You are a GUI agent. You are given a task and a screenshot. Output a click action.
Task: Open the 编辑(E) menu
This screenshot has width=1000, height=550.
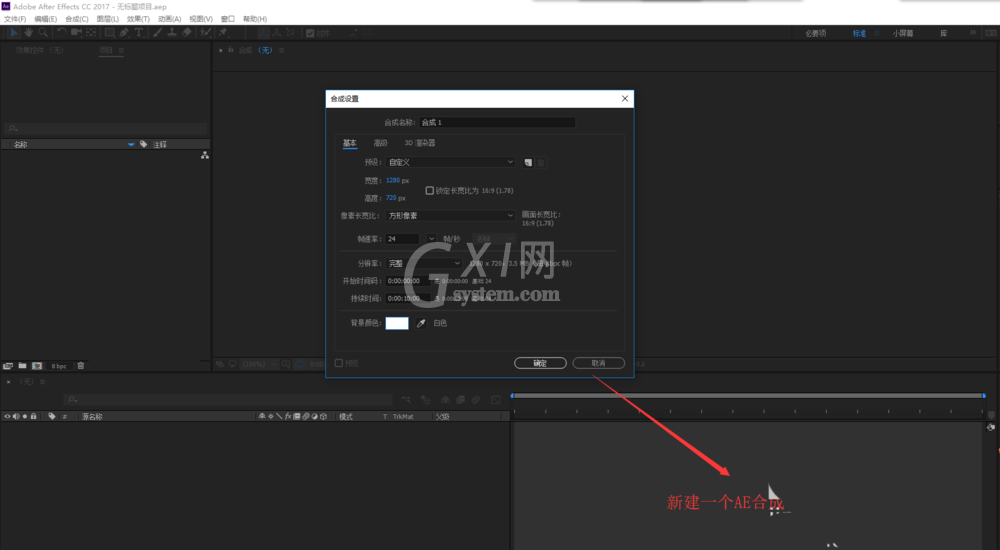pyautogui.click(x=45, y=19)
